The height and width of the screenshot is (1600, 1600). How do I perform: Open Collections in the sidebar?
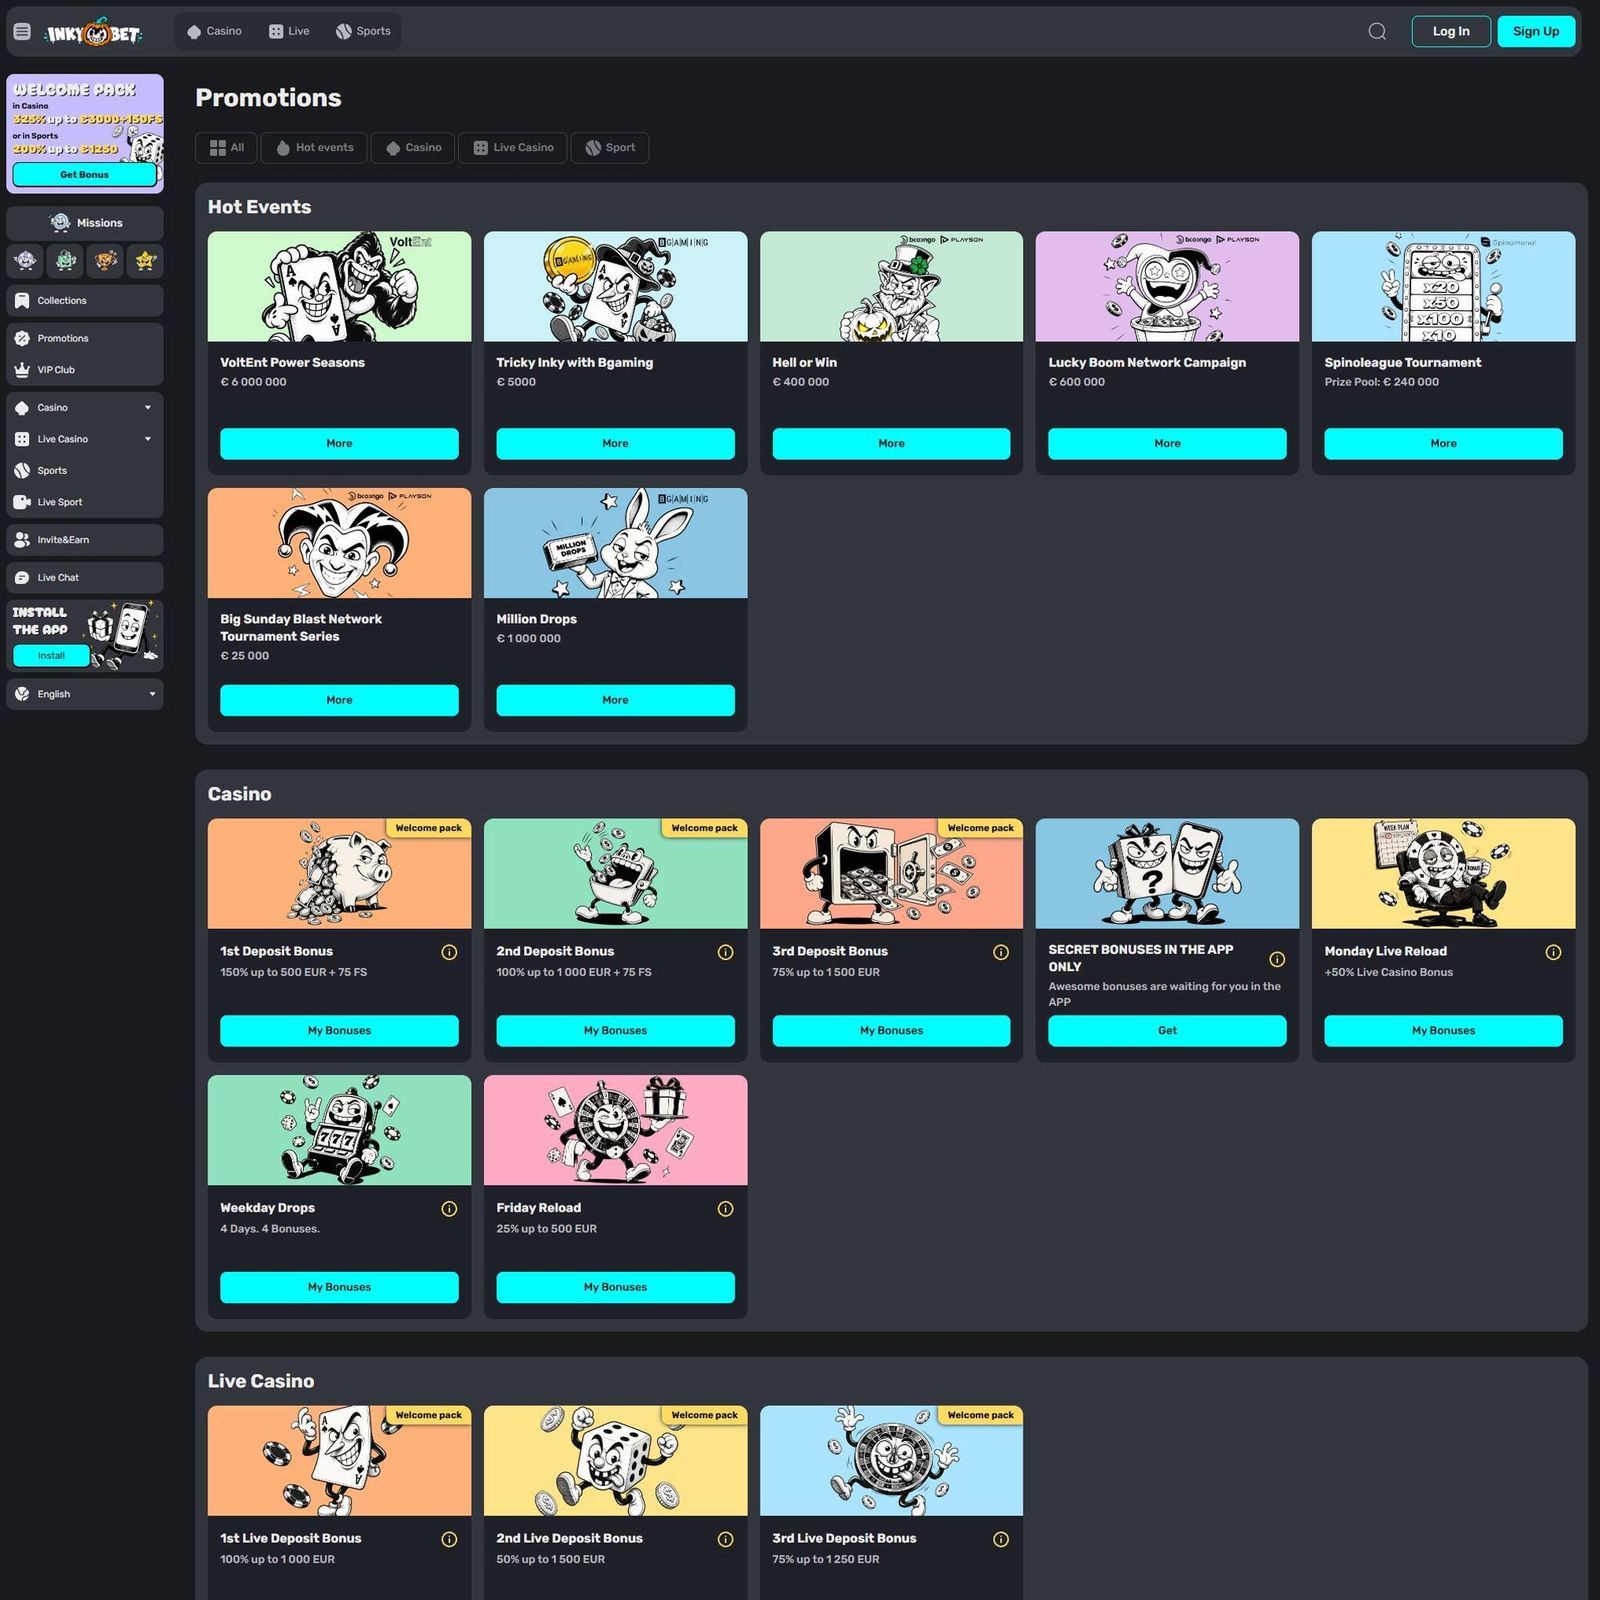point(85,301)
